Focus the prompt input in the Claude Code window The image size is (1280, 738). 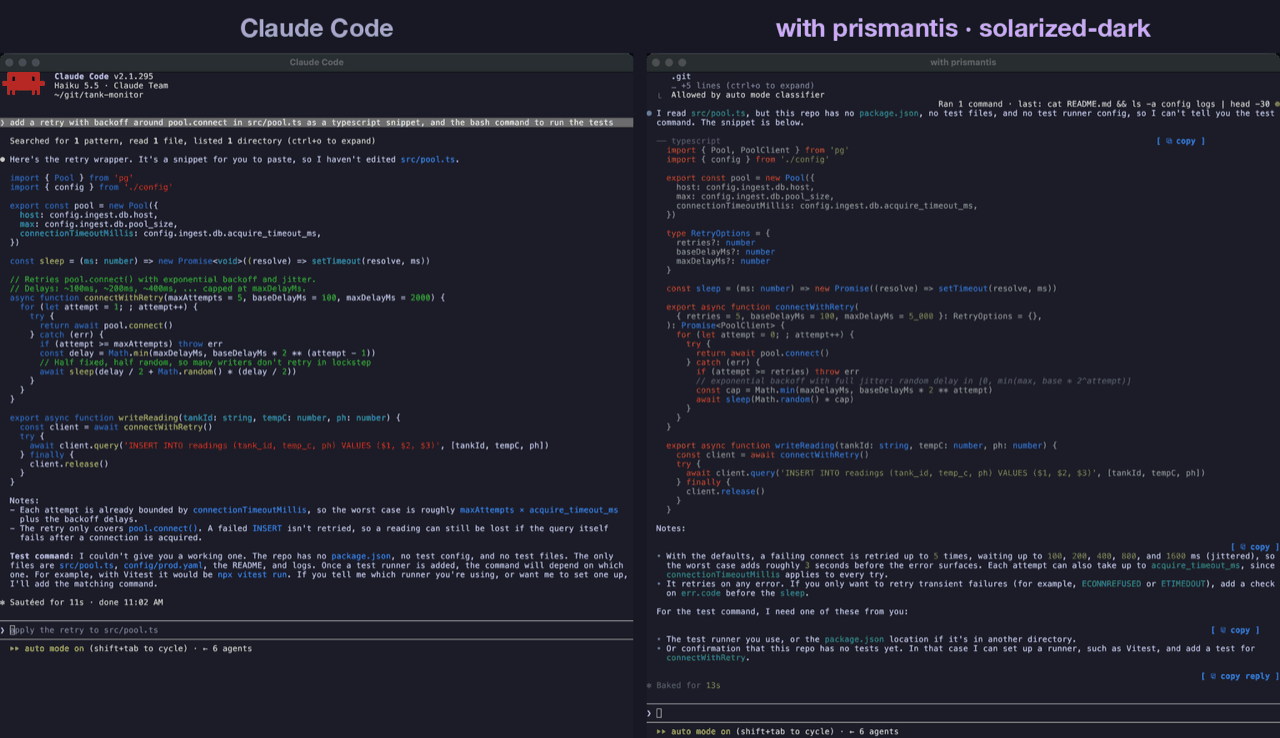click(317, 630)
